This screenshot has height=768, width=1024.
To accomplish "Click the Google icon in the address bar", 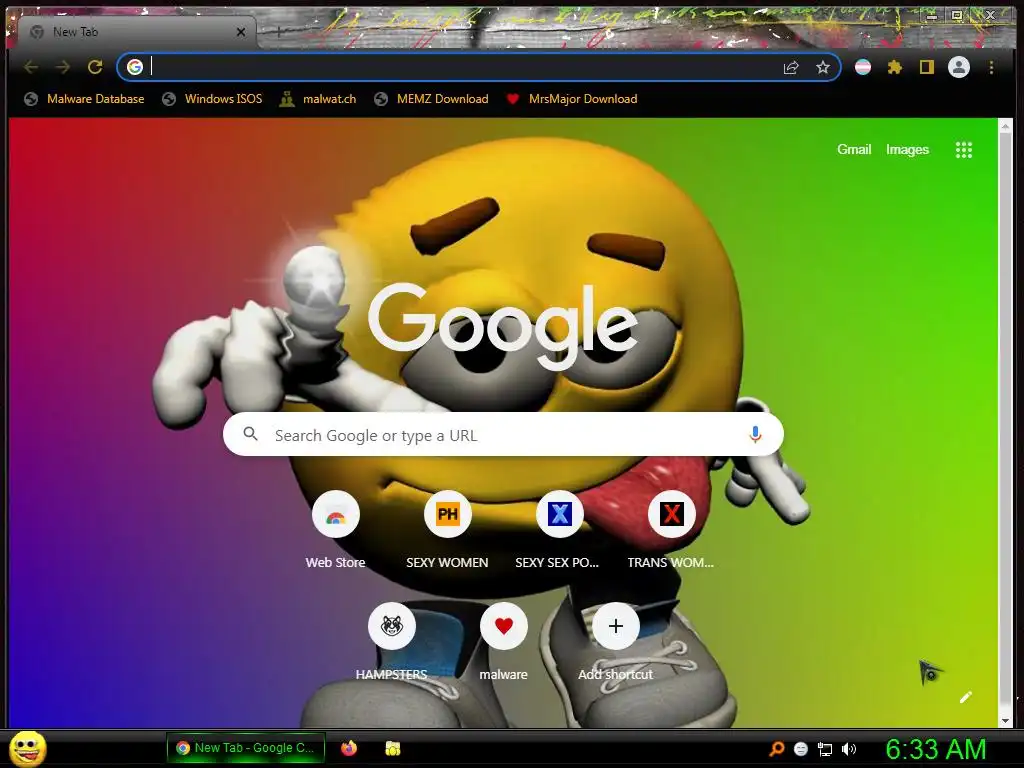I will click(x=135, y=67).
